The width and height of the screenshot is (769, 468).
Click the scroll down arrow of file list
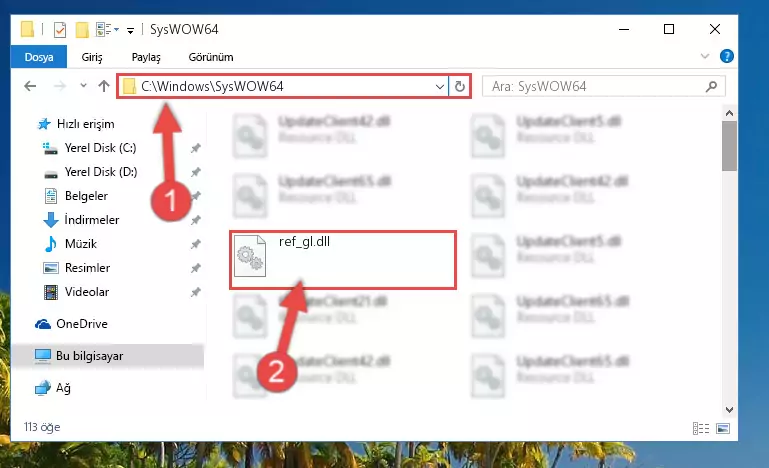coord(729,410)
